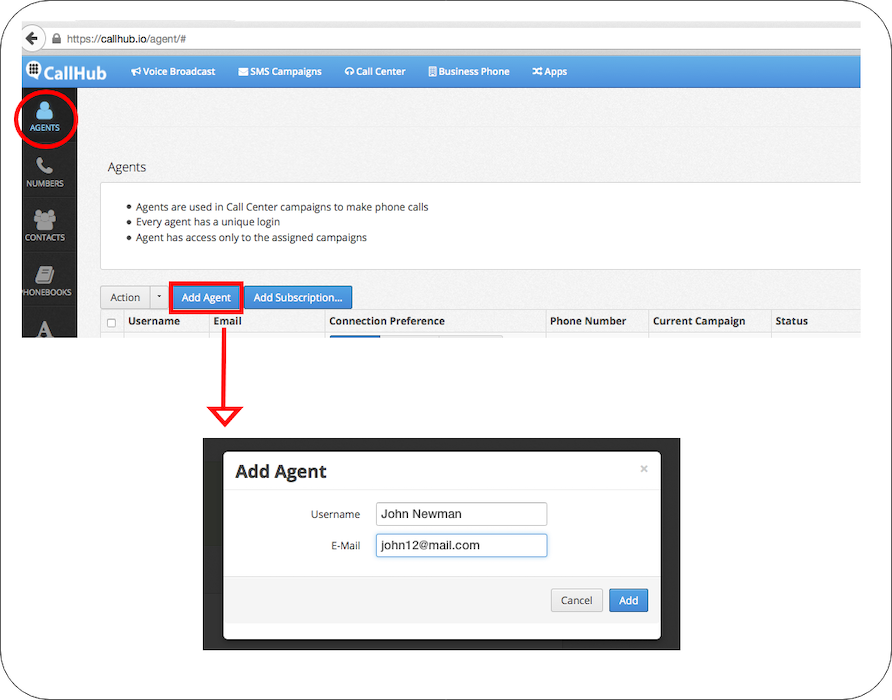The image size is (892, 700).
Task: Tick the select-all checkbox in table header
Action: [112, 323]
